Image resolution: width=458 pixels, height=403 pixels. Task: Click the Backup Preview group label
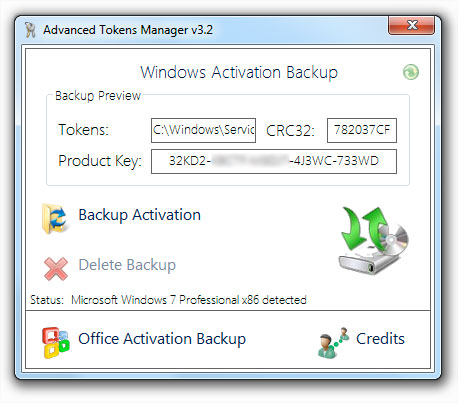(x=98, y=96)
